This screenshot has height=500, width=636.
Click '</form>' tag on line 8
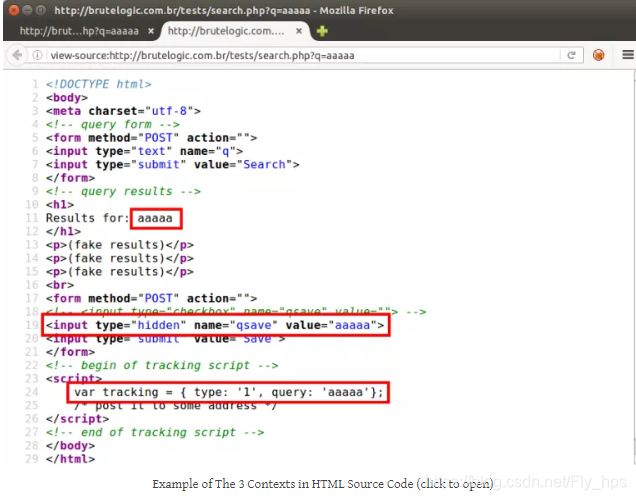[71, 178]
